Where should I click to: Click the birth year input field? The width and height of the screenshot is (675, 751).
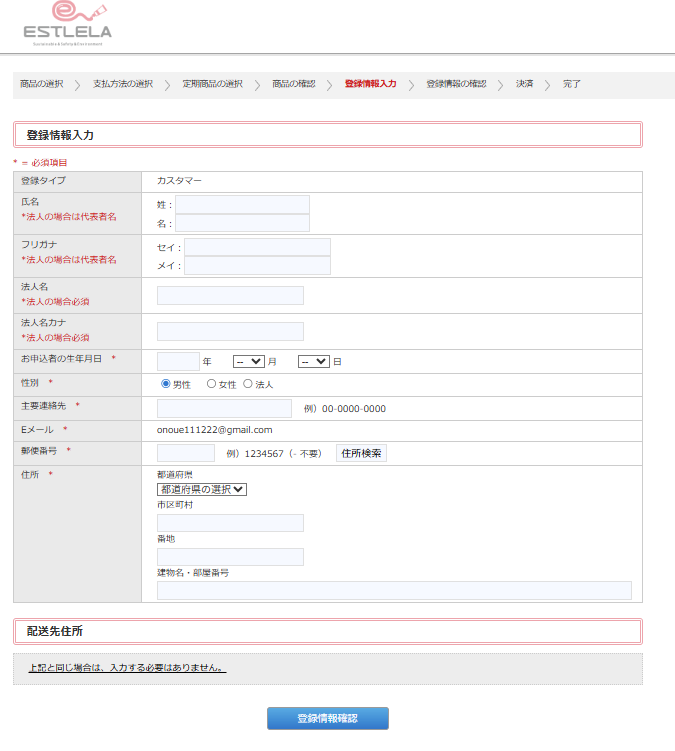coord(178,362)
